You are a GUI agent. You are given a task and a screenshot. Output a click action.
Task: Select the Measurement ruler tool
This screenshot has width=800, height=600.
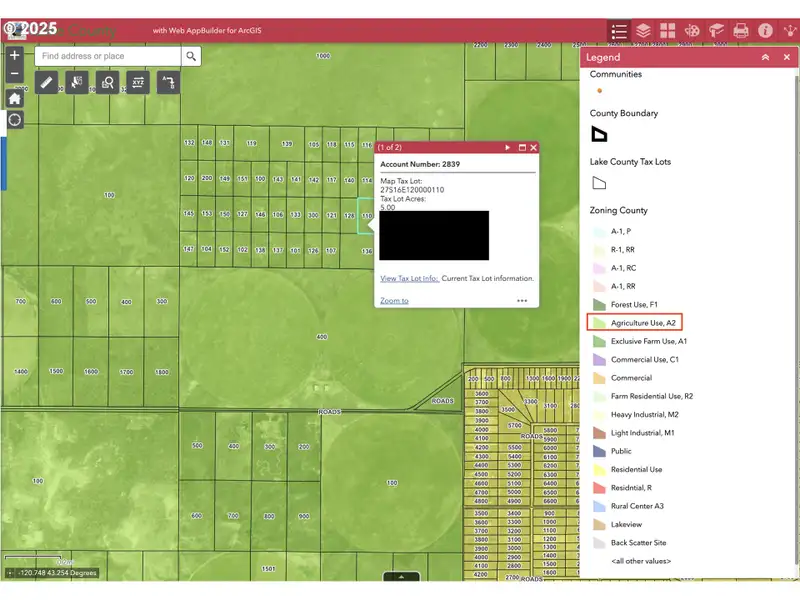click(46, 82)
